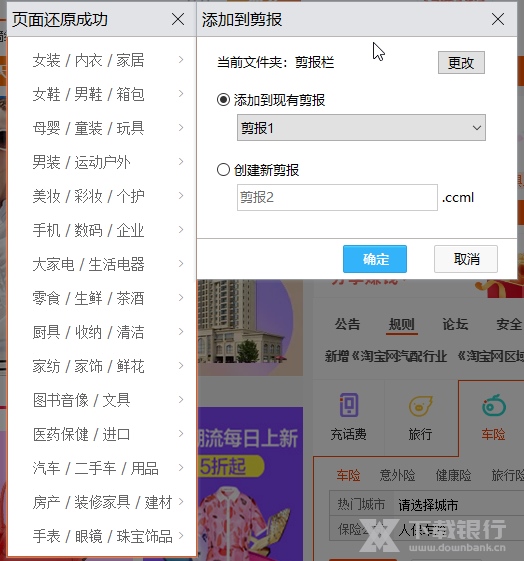Click the 取消 button

point(466,259)
